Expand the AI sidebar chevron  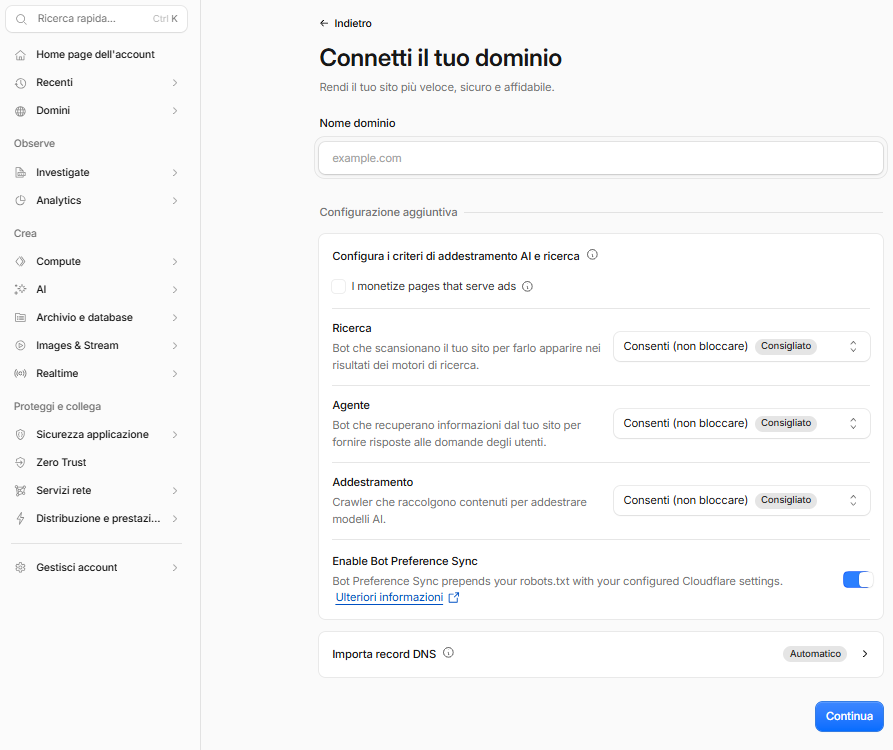coord(175,289)
